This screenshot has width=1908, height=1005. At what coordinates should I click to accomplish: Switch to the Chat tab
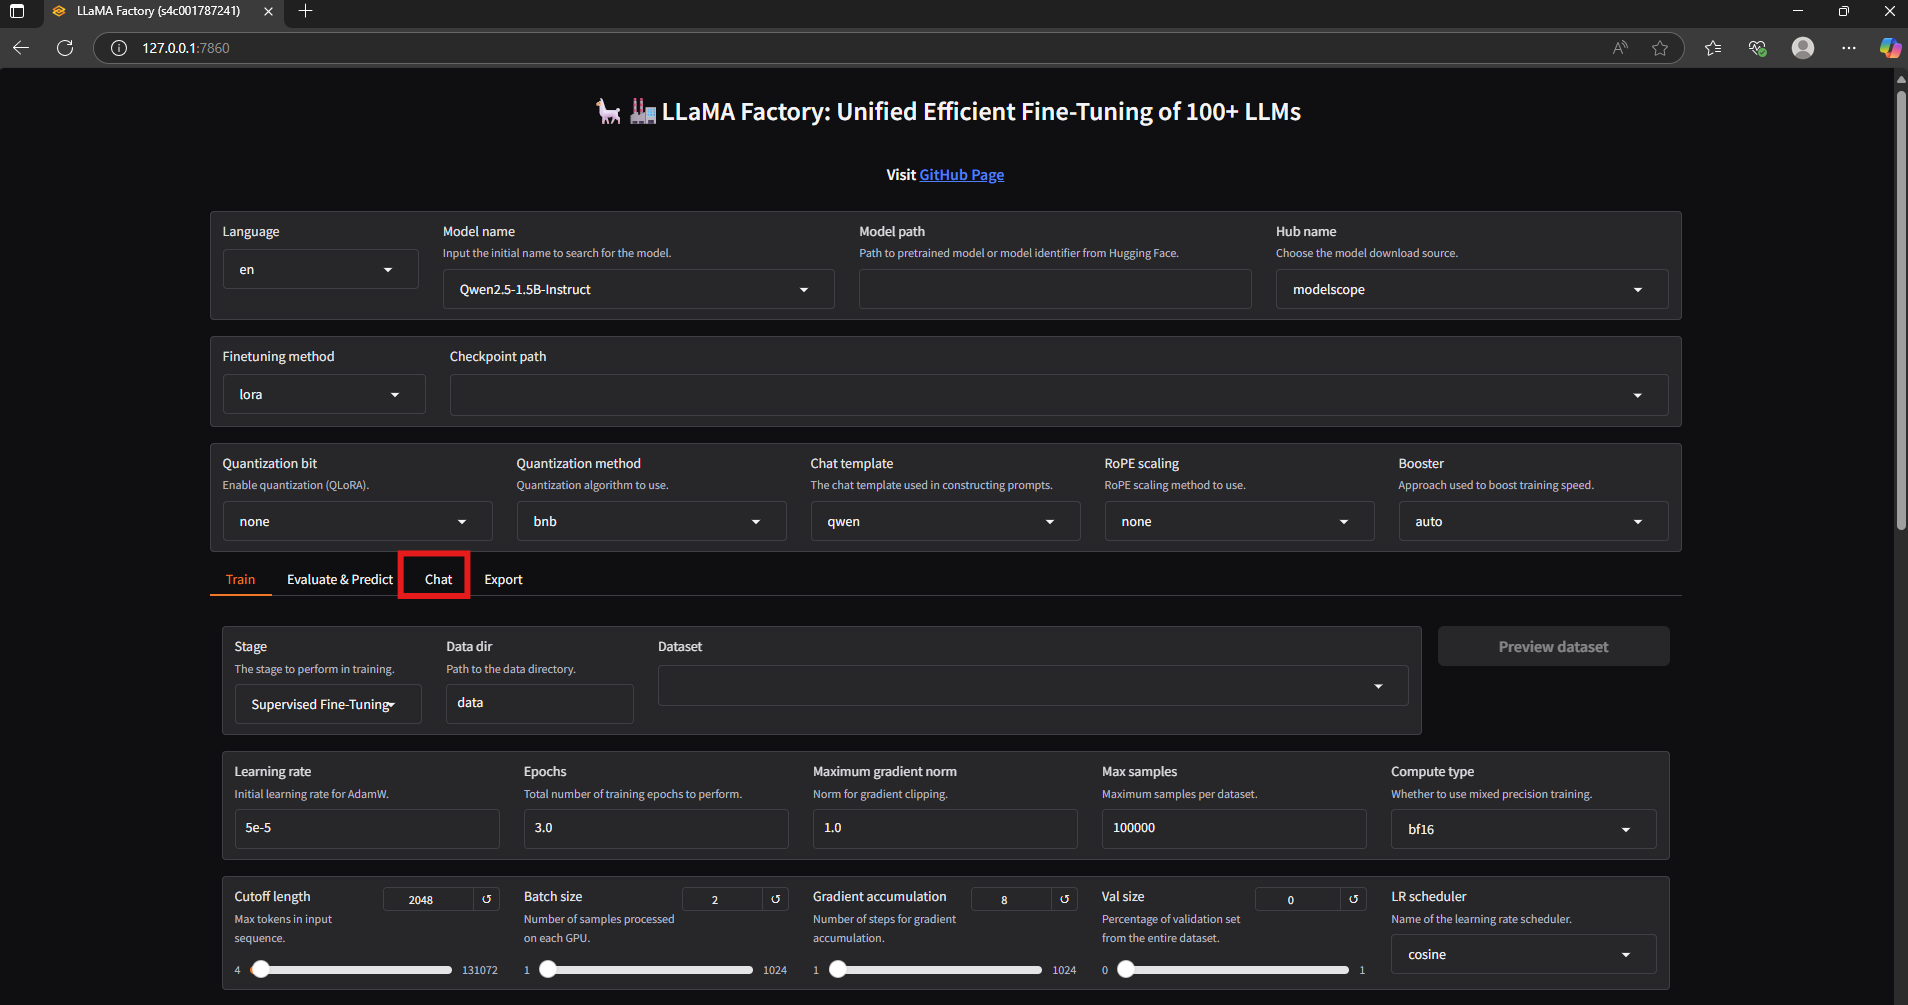coord(438,579)
